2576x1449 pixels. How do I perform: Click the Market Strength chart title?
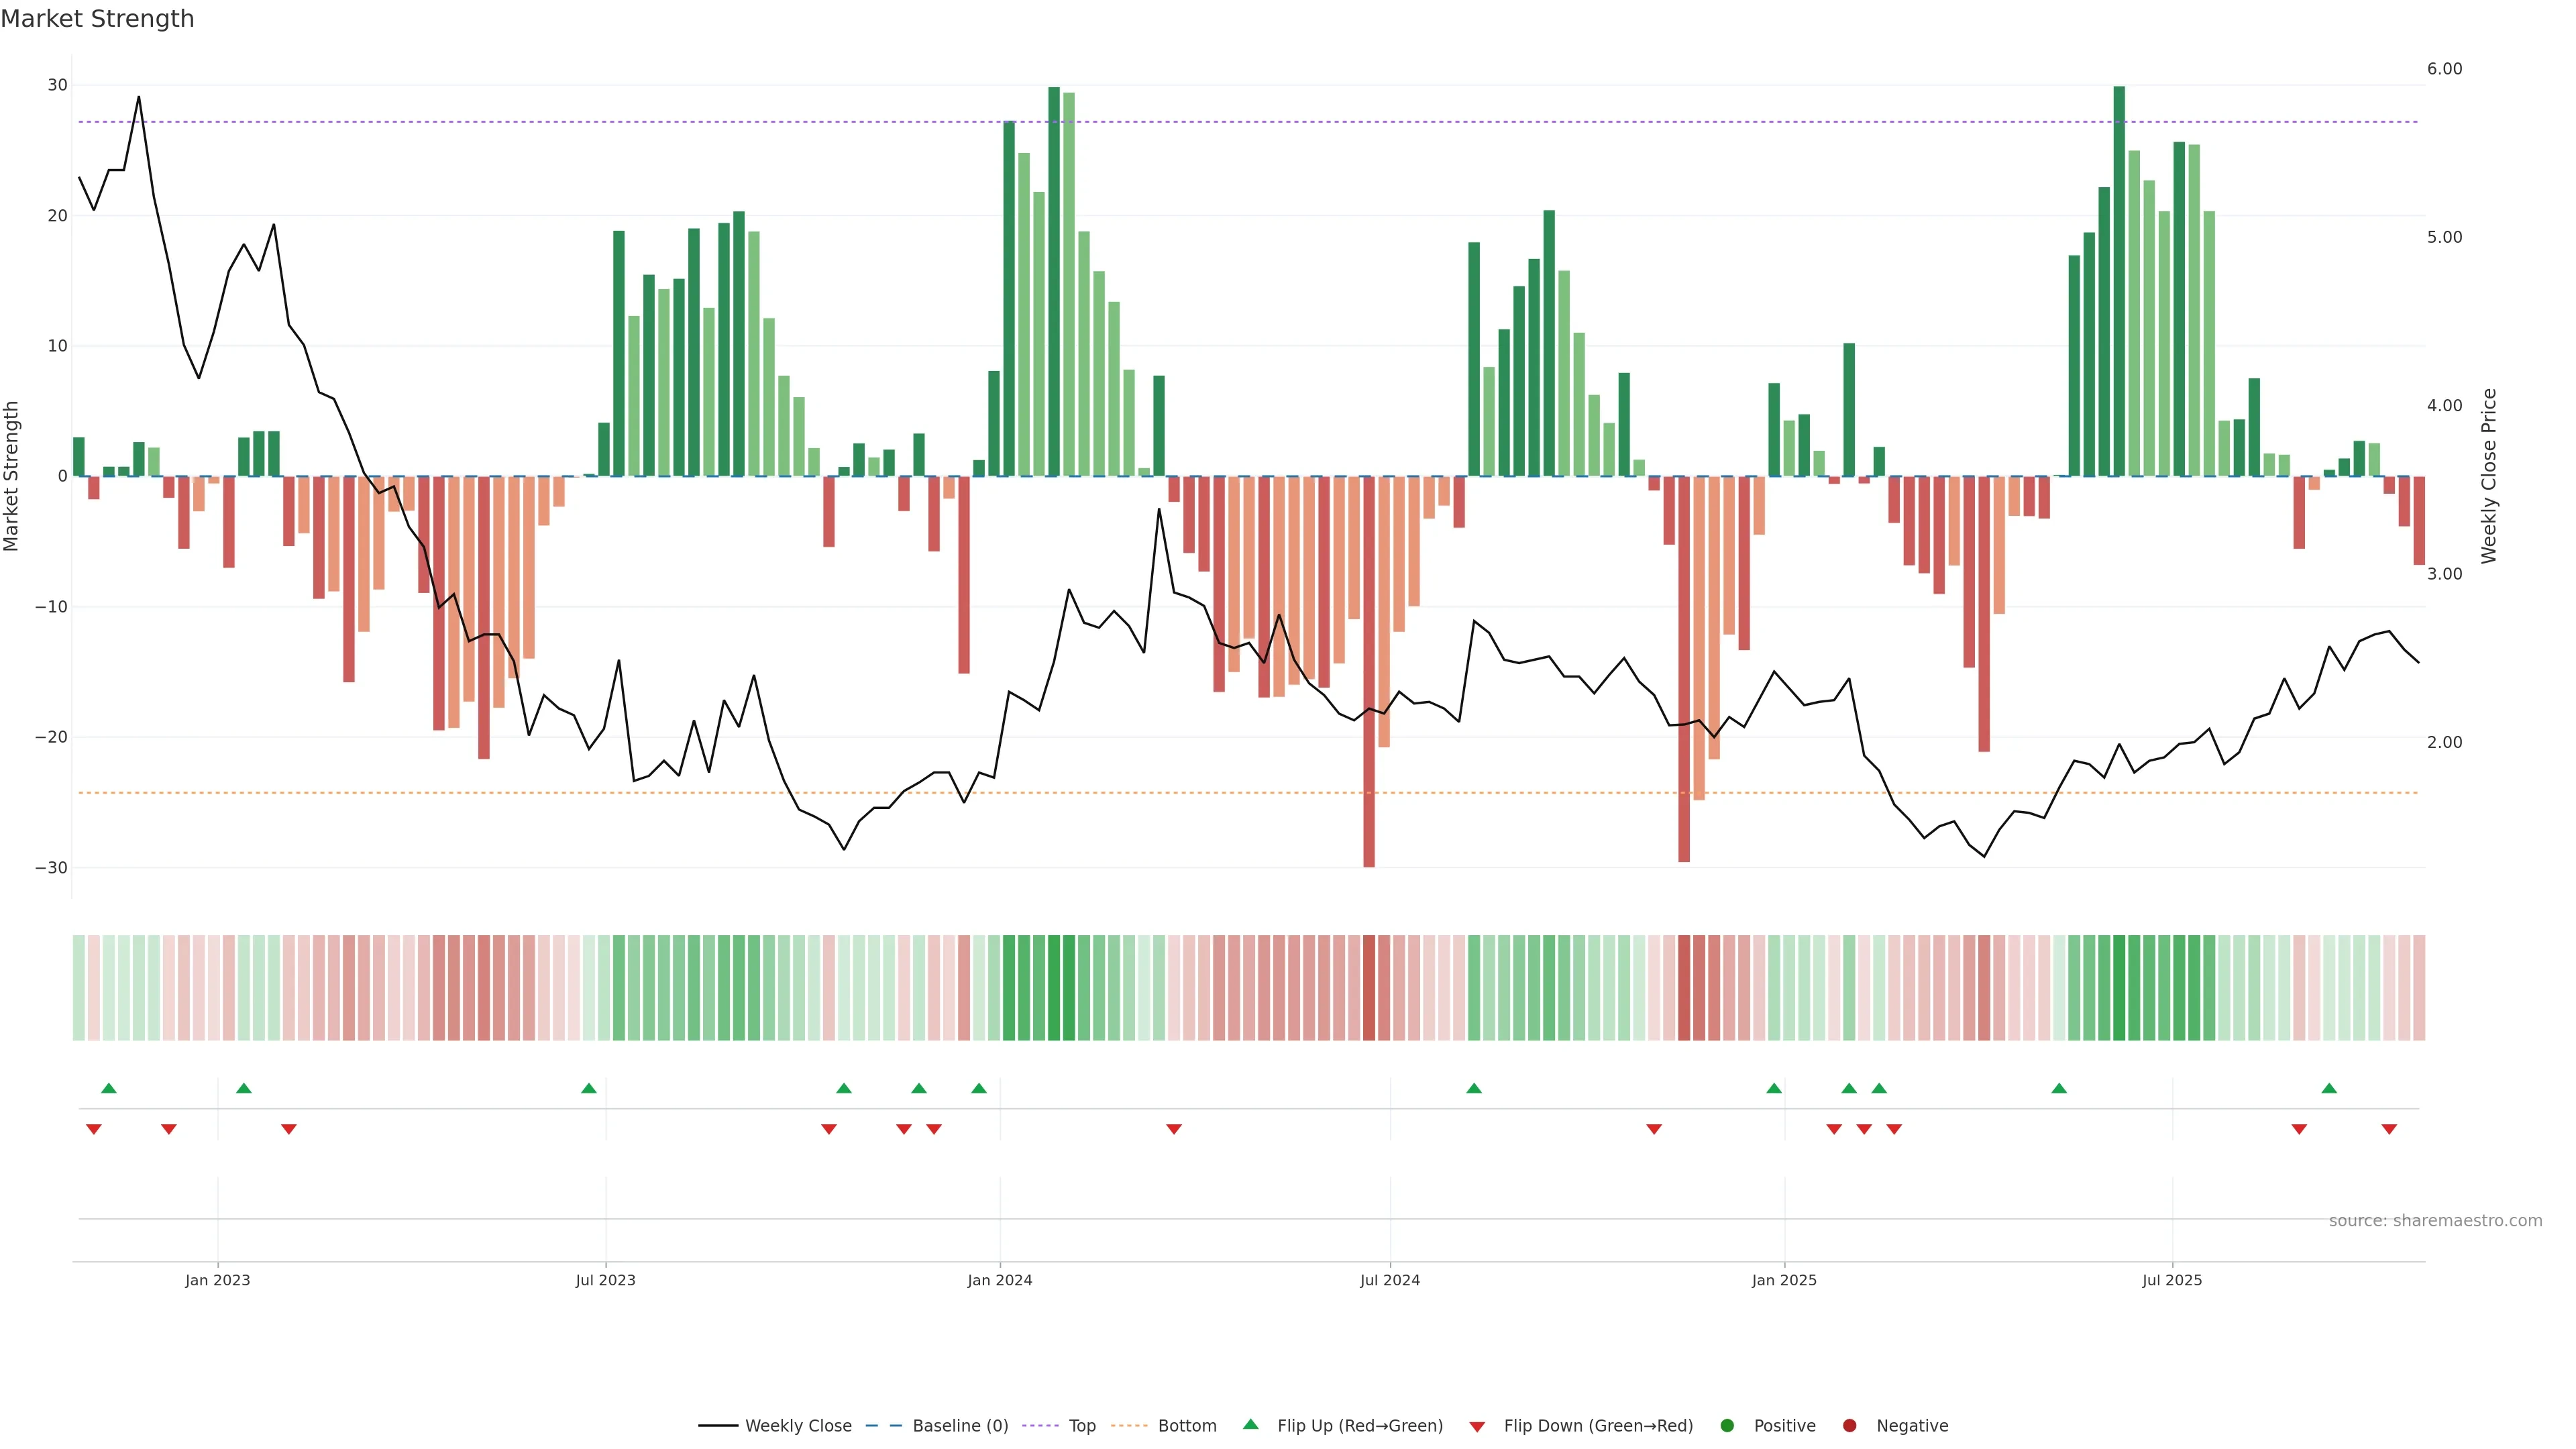click(x=97, y=19)
